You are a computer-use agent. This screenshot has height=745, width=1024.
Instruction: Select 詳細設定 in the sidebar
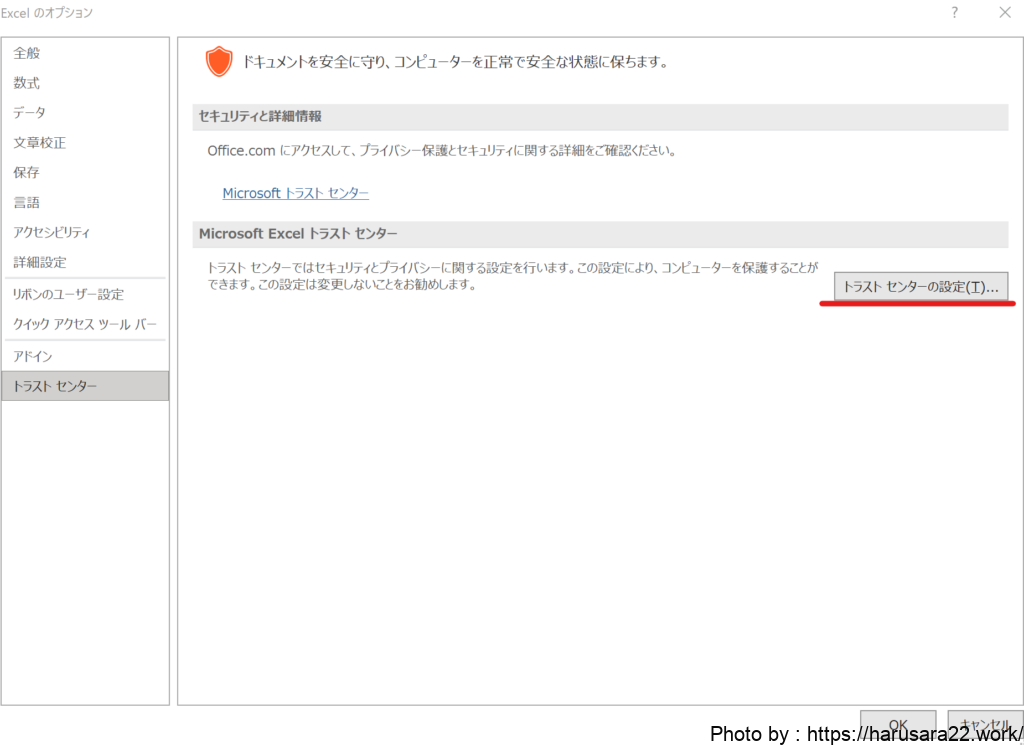tap(40, 263)
